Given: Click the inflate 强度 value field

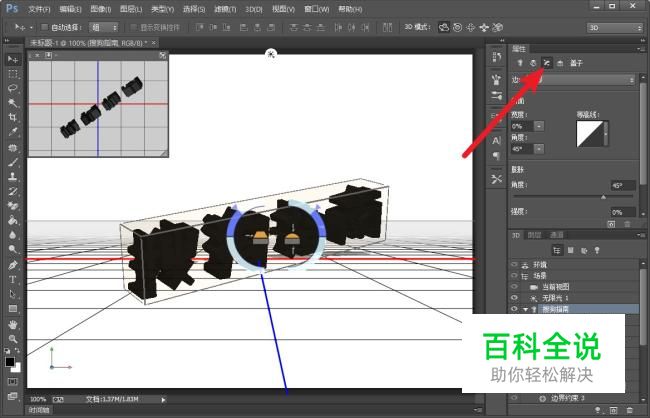Looking at the screenshot, I should coord(623,212).
